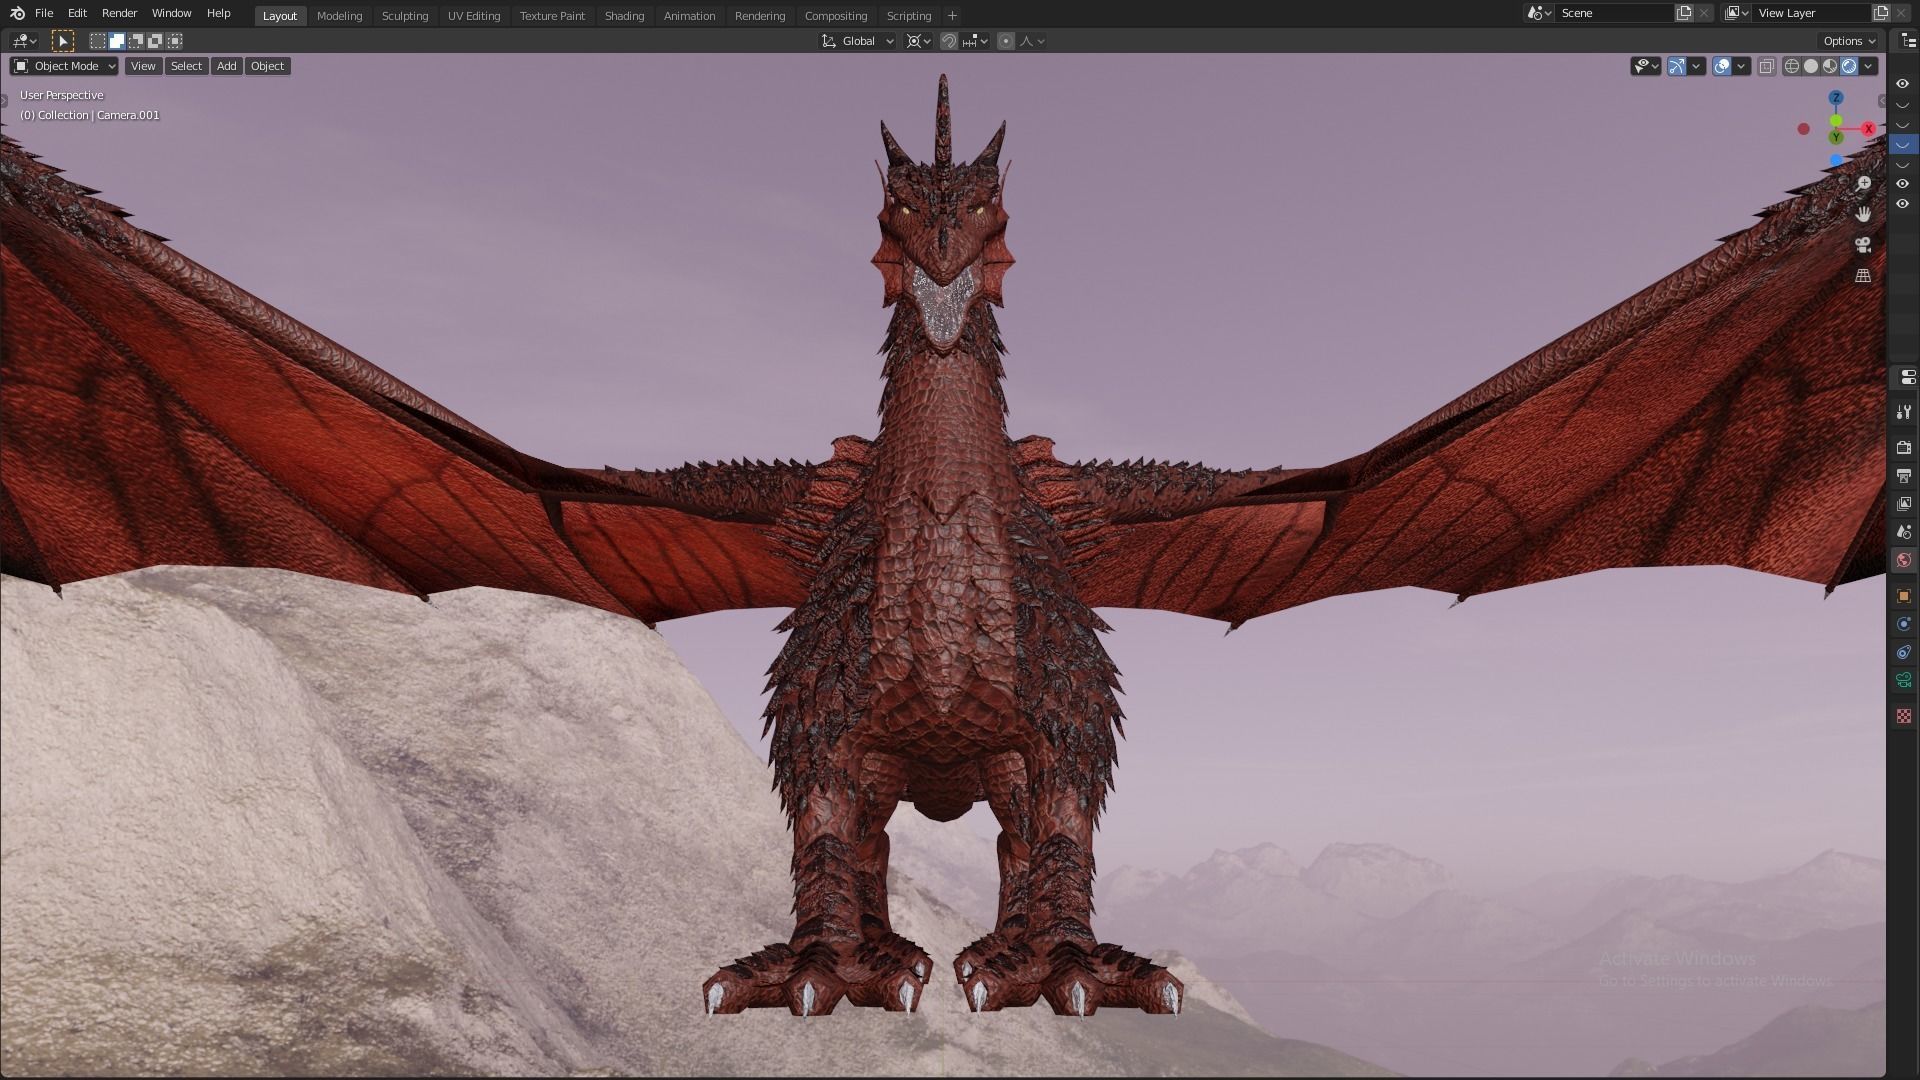Toggle snapping magnet on
This screenshot has height=1080, width=1920.
pos(949,41)
